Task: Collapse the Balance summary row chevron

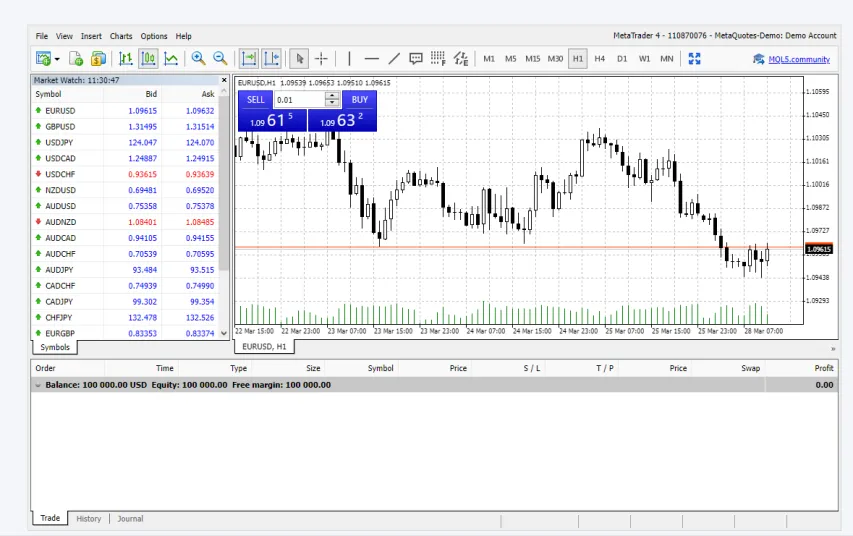Action: point(38,385)
